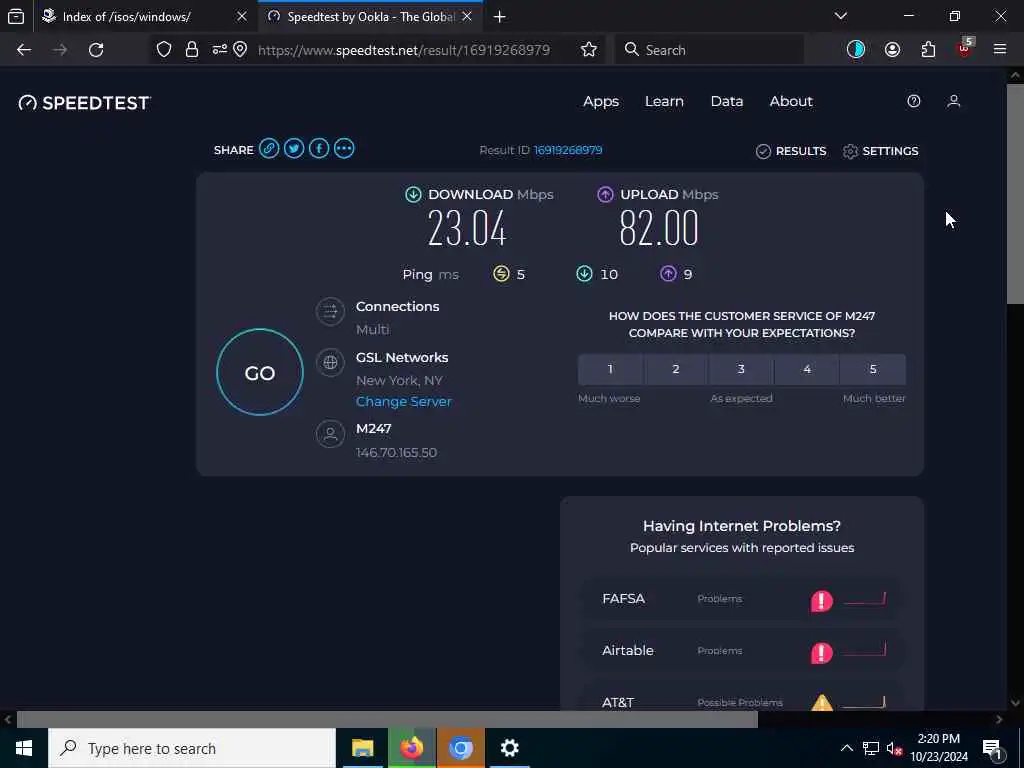
Task: Click the GSL Networks globe icon
Action: (330, 362)
